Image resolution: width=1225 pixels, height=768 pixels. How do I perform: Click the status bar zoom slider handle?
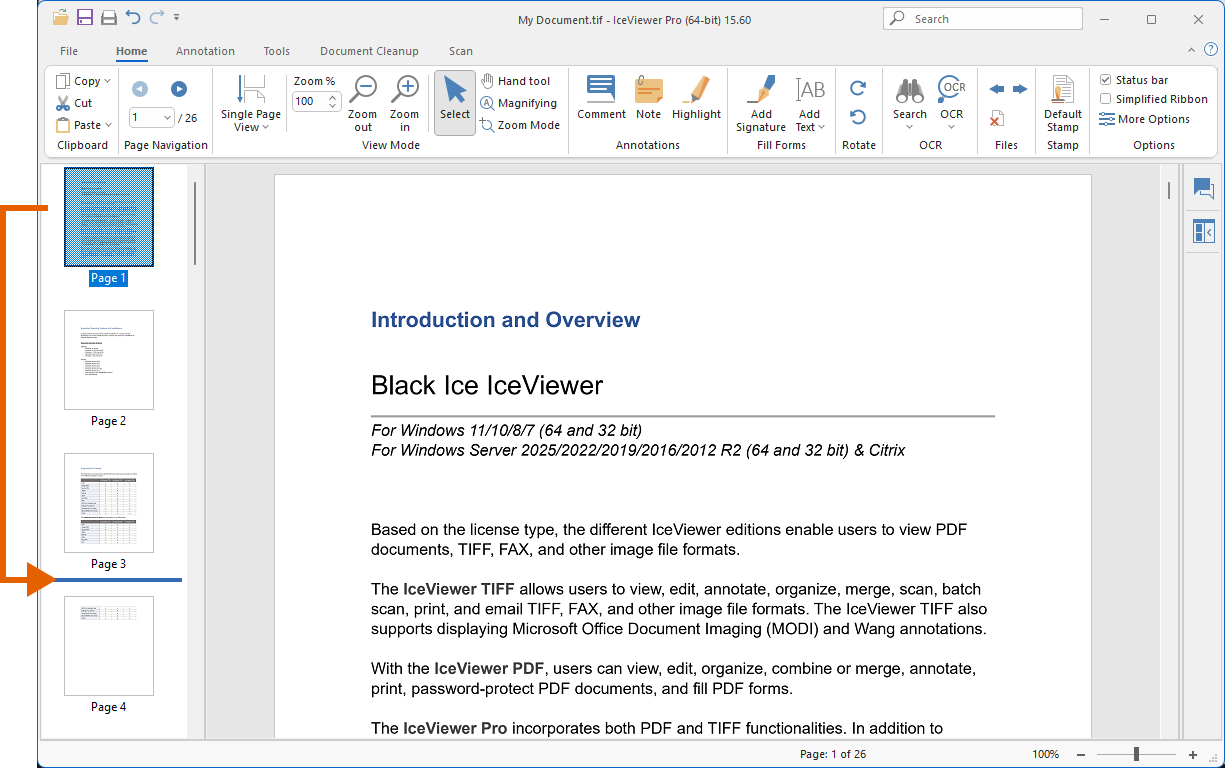tap(1136, 754)
